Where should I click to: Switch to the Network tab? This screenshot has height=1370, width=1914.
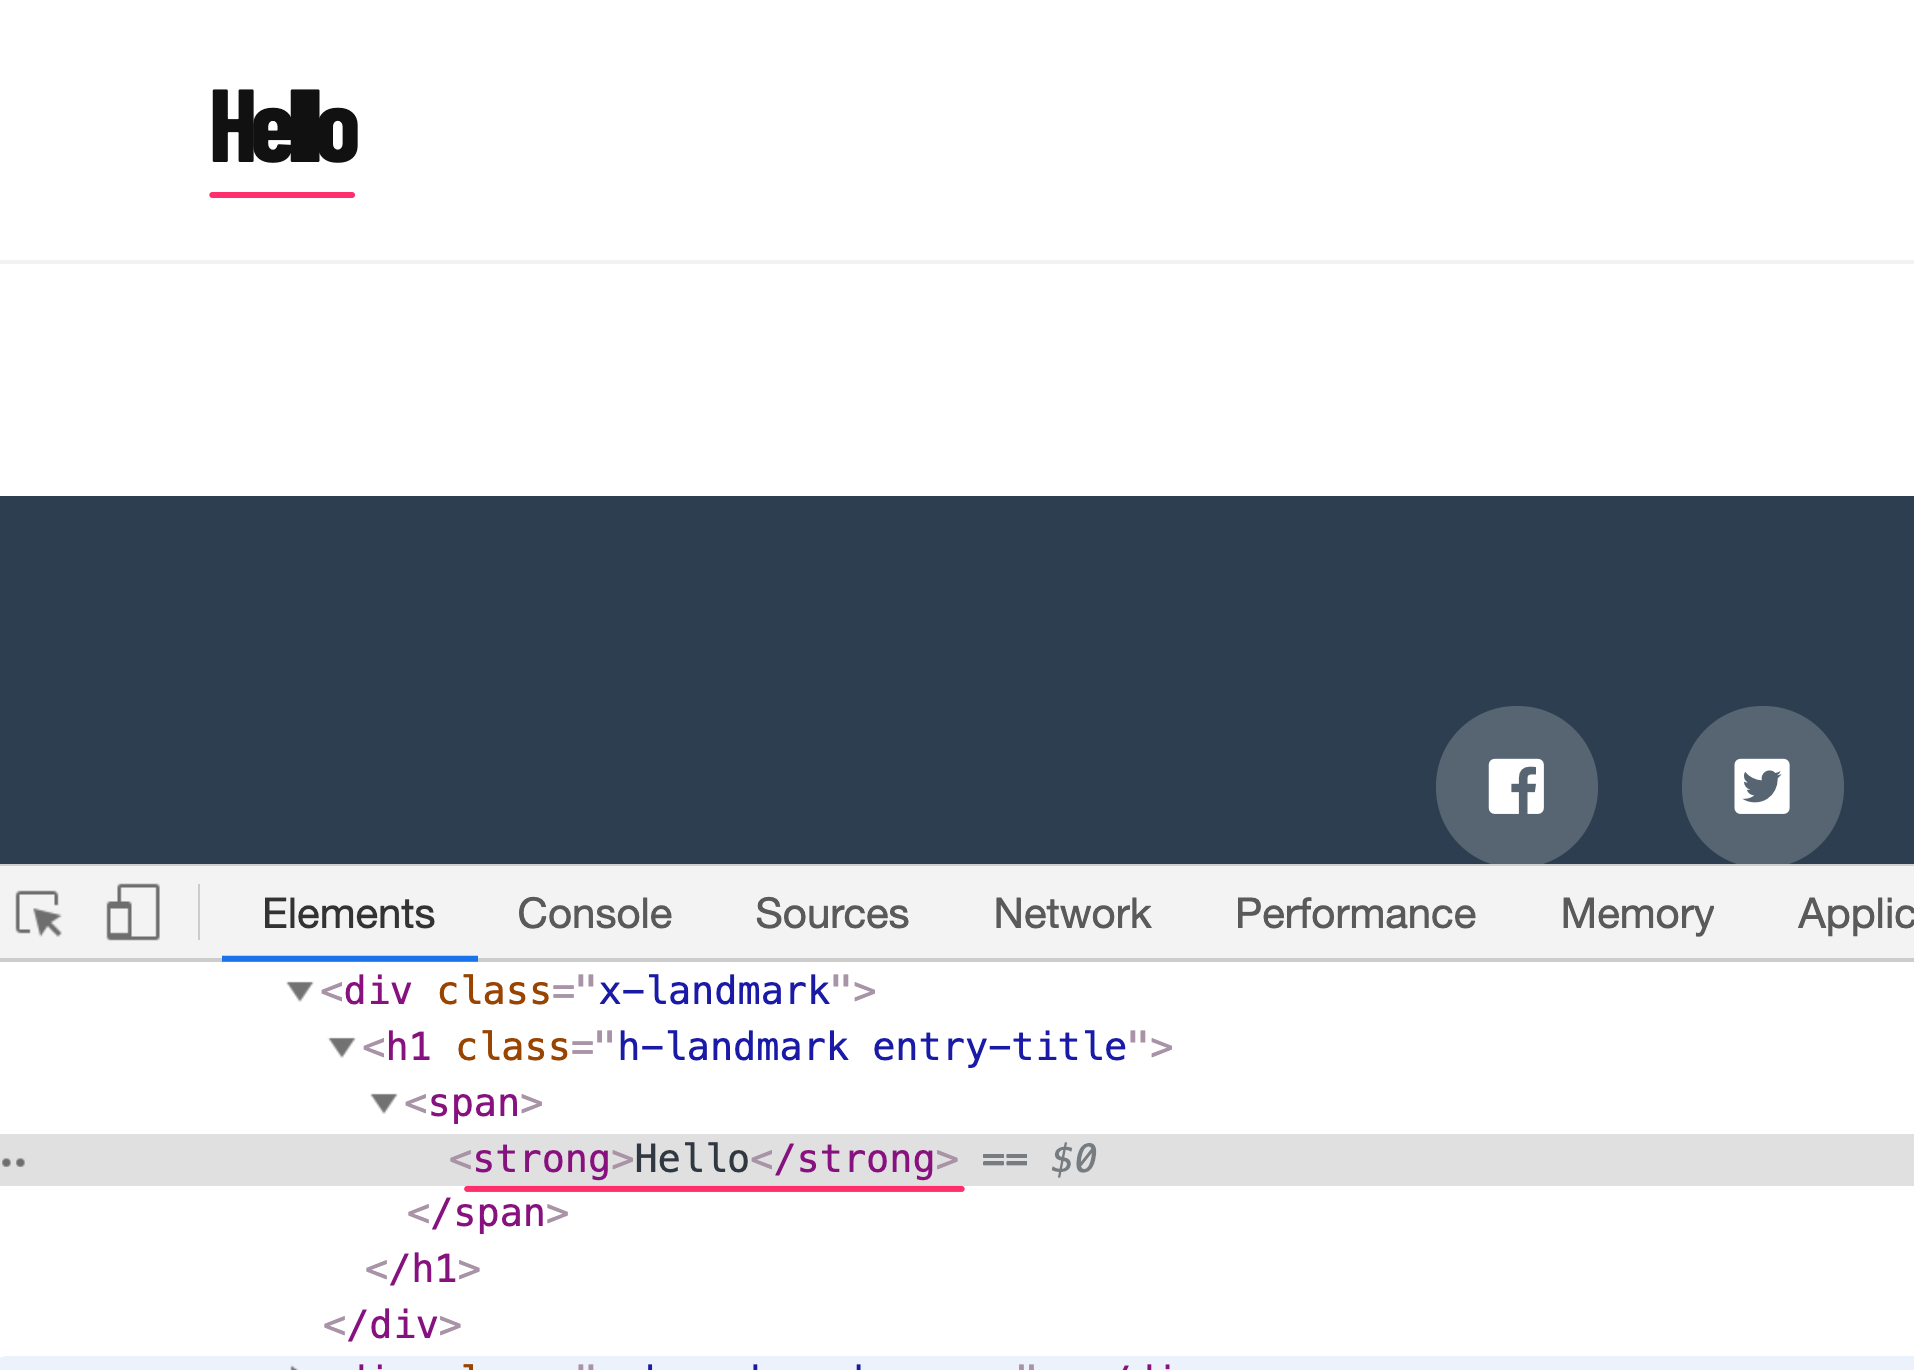[x=1072, y=914]
